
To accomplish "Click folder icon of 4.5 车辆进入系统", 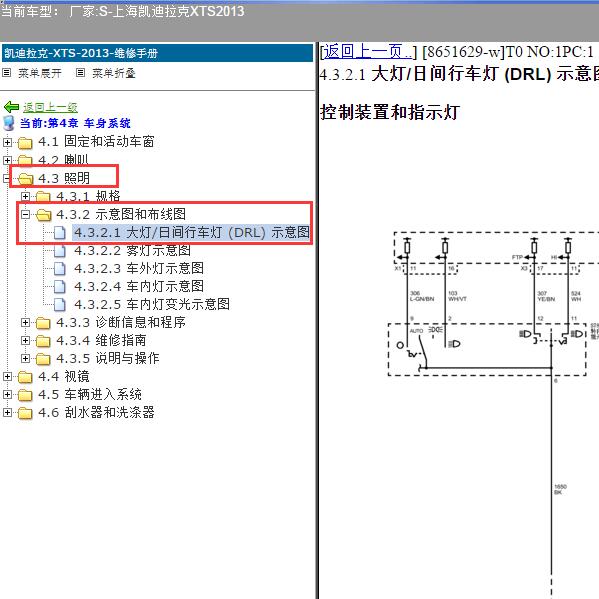I will tap(25, 395).
